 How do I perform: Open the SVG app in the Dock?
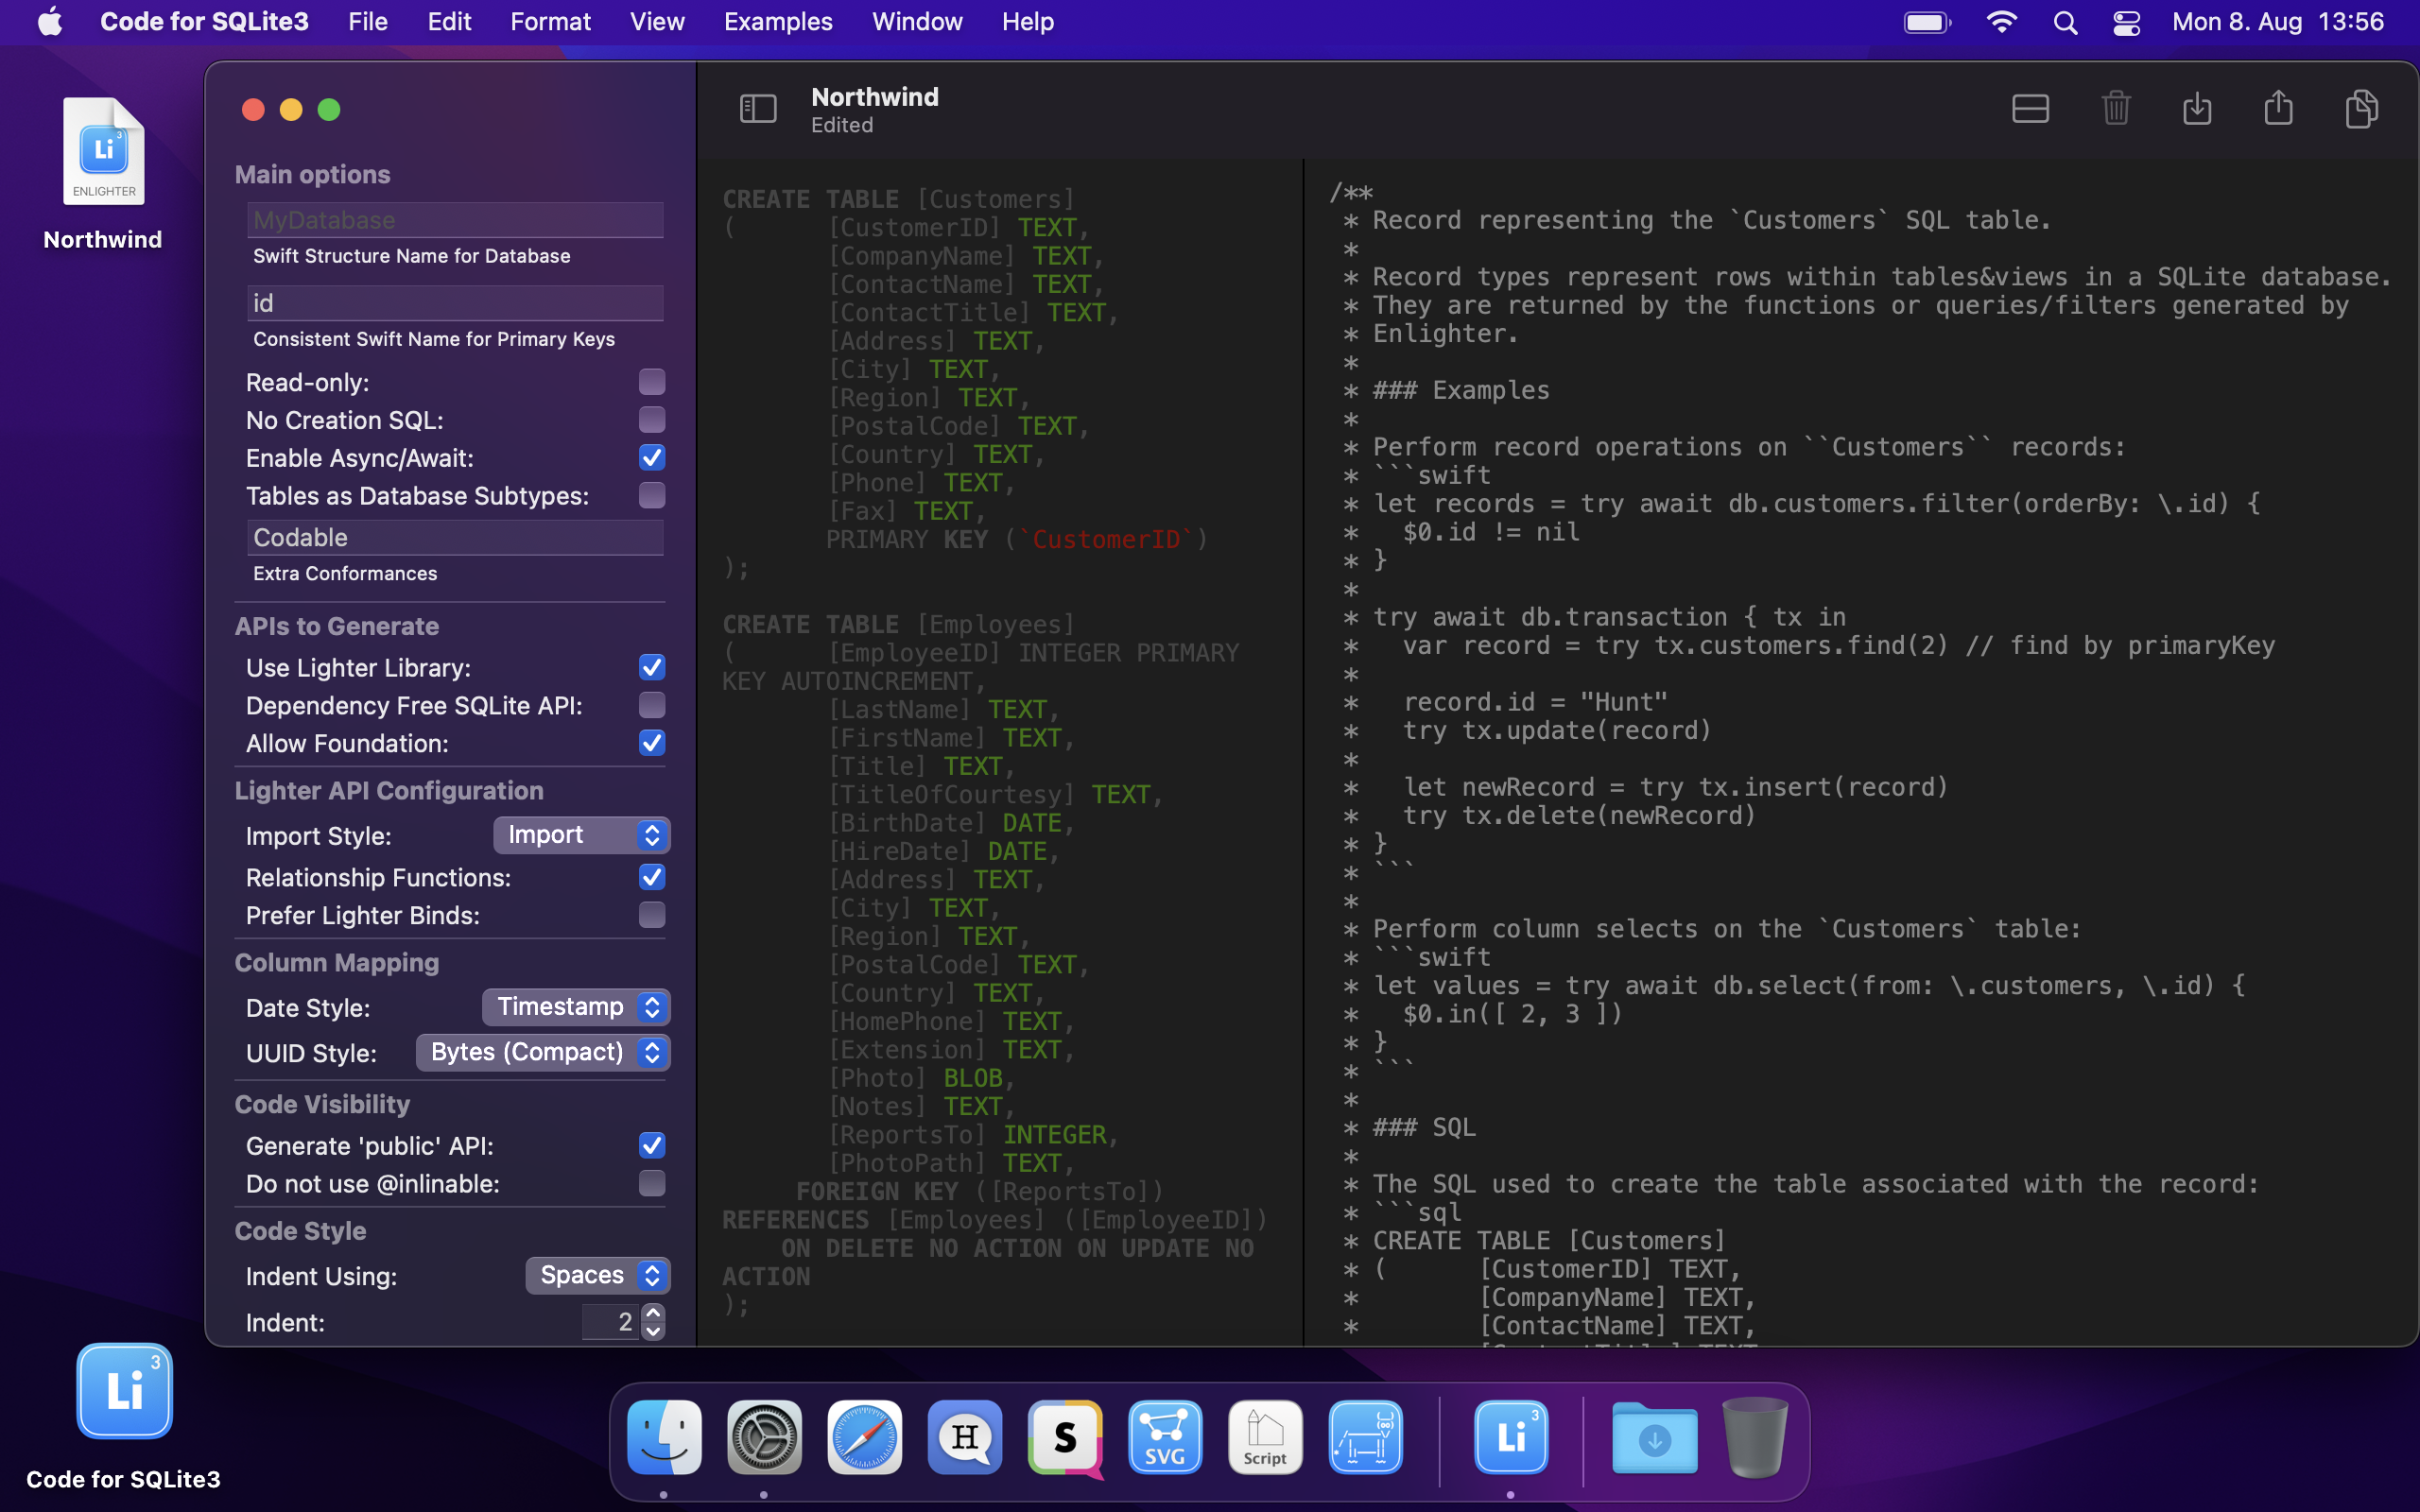point(1165,1438)
